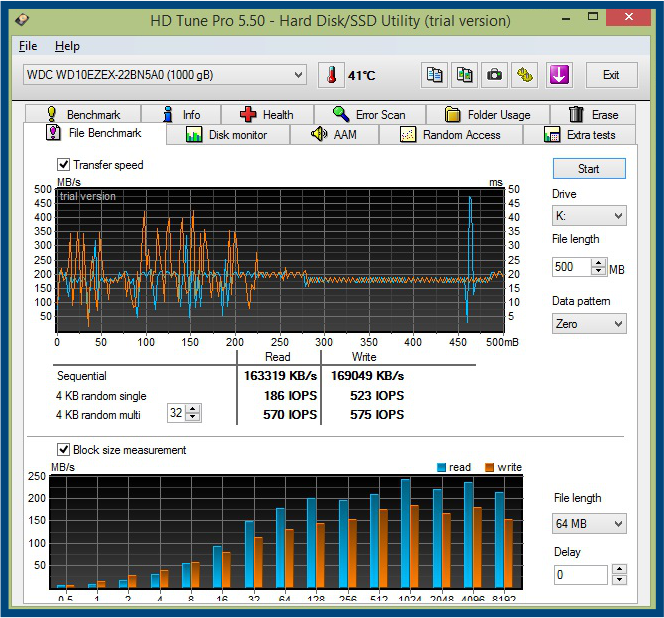
Task: Click the File Benchmark tab icon
Action: click(x=53, y=133)
